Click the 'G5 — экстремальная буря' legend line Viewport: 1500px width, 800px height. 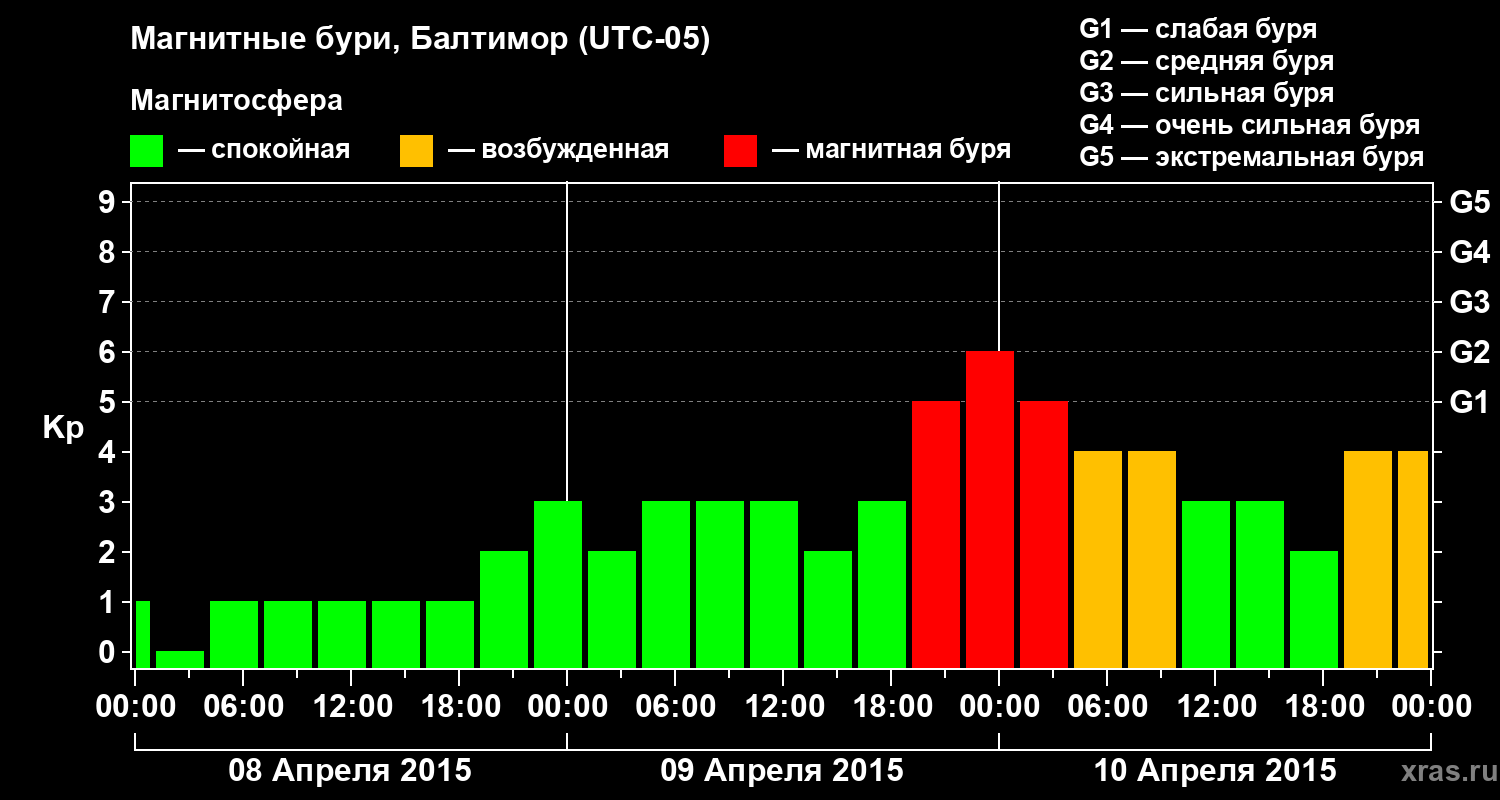1252,158
